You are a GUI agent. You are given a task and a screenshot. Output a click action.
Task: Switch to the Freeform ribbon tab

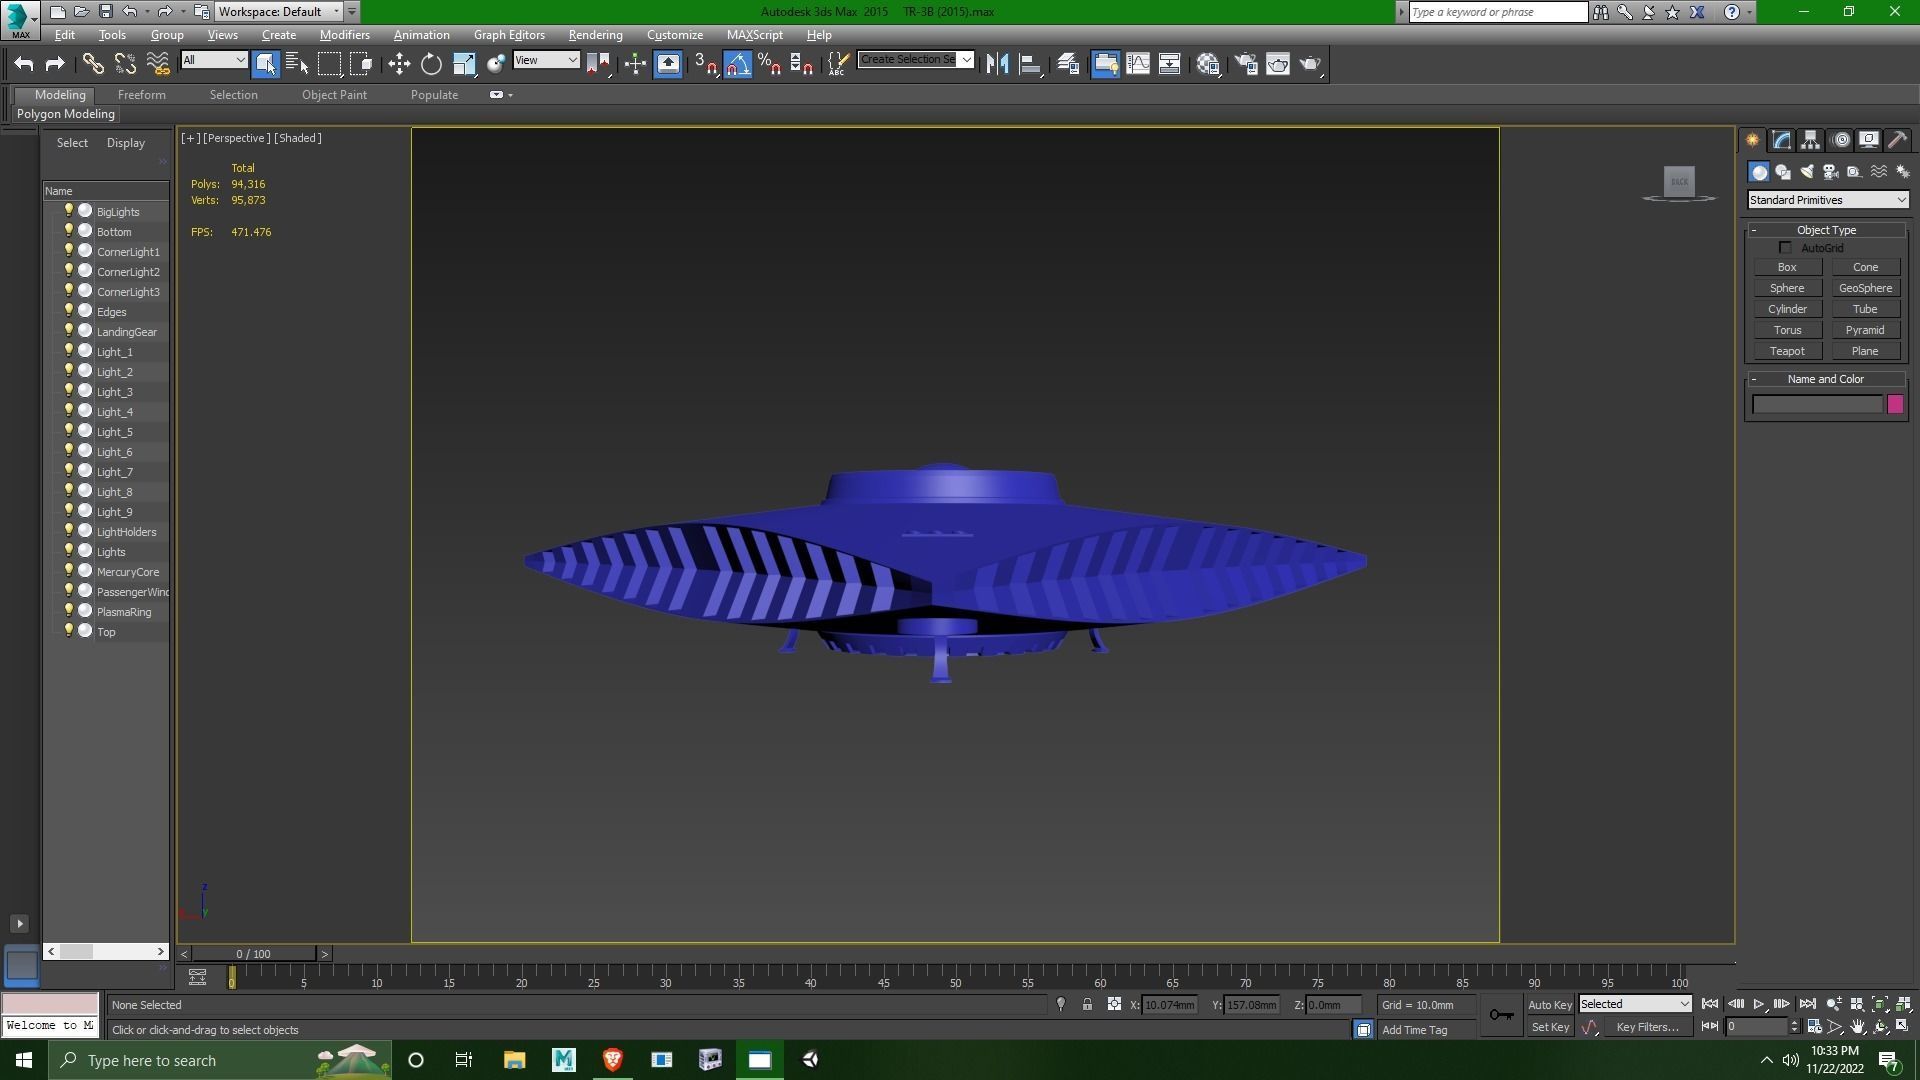[141, 95]
